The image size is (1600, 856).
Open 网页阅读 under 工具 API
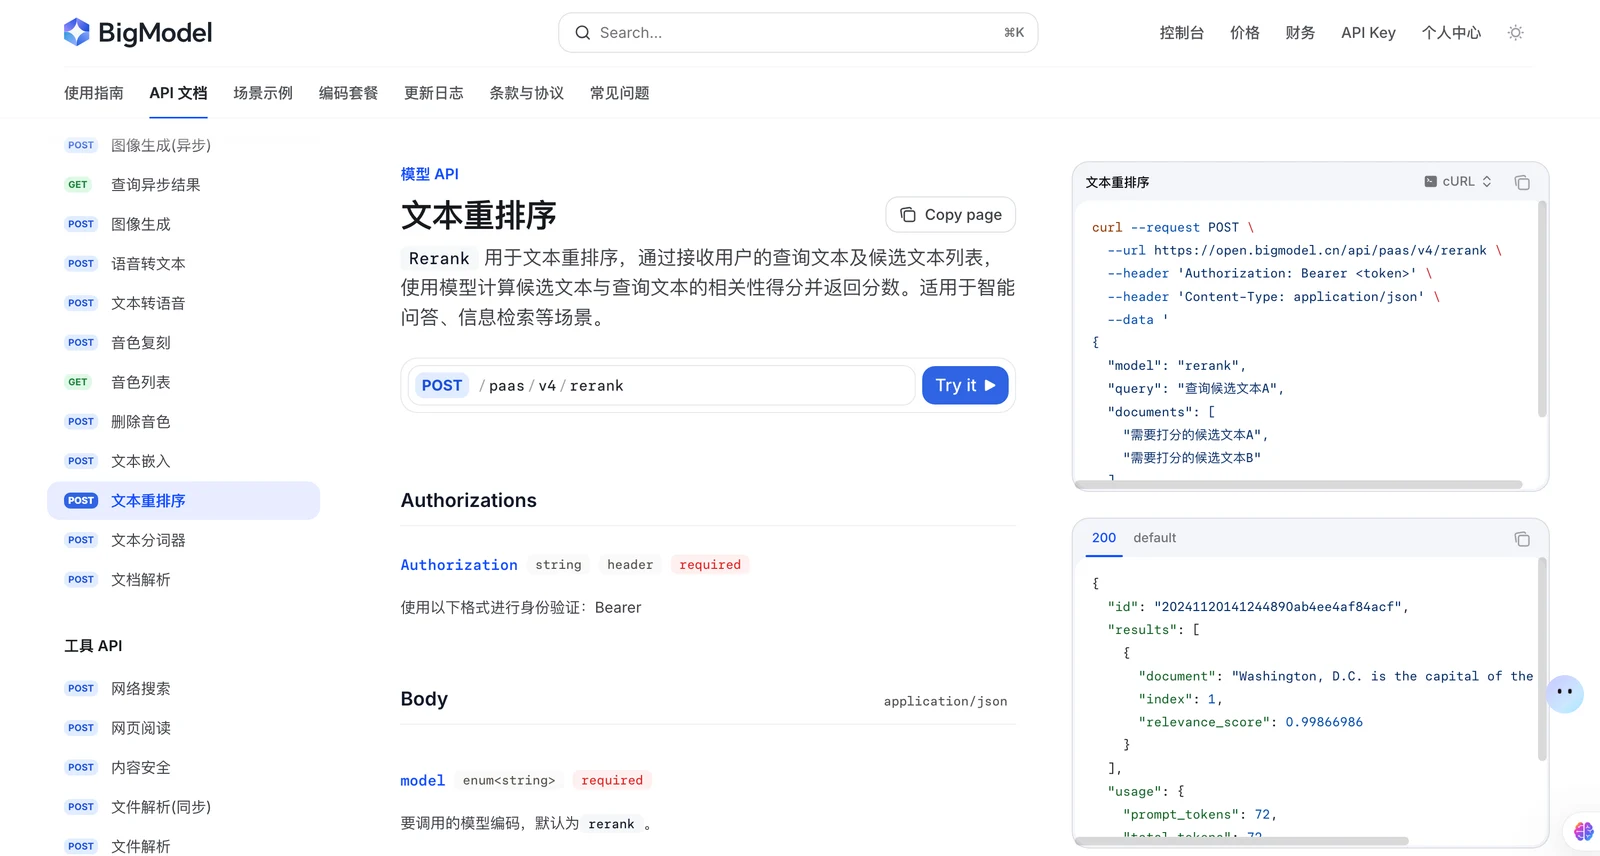(183, 728)
